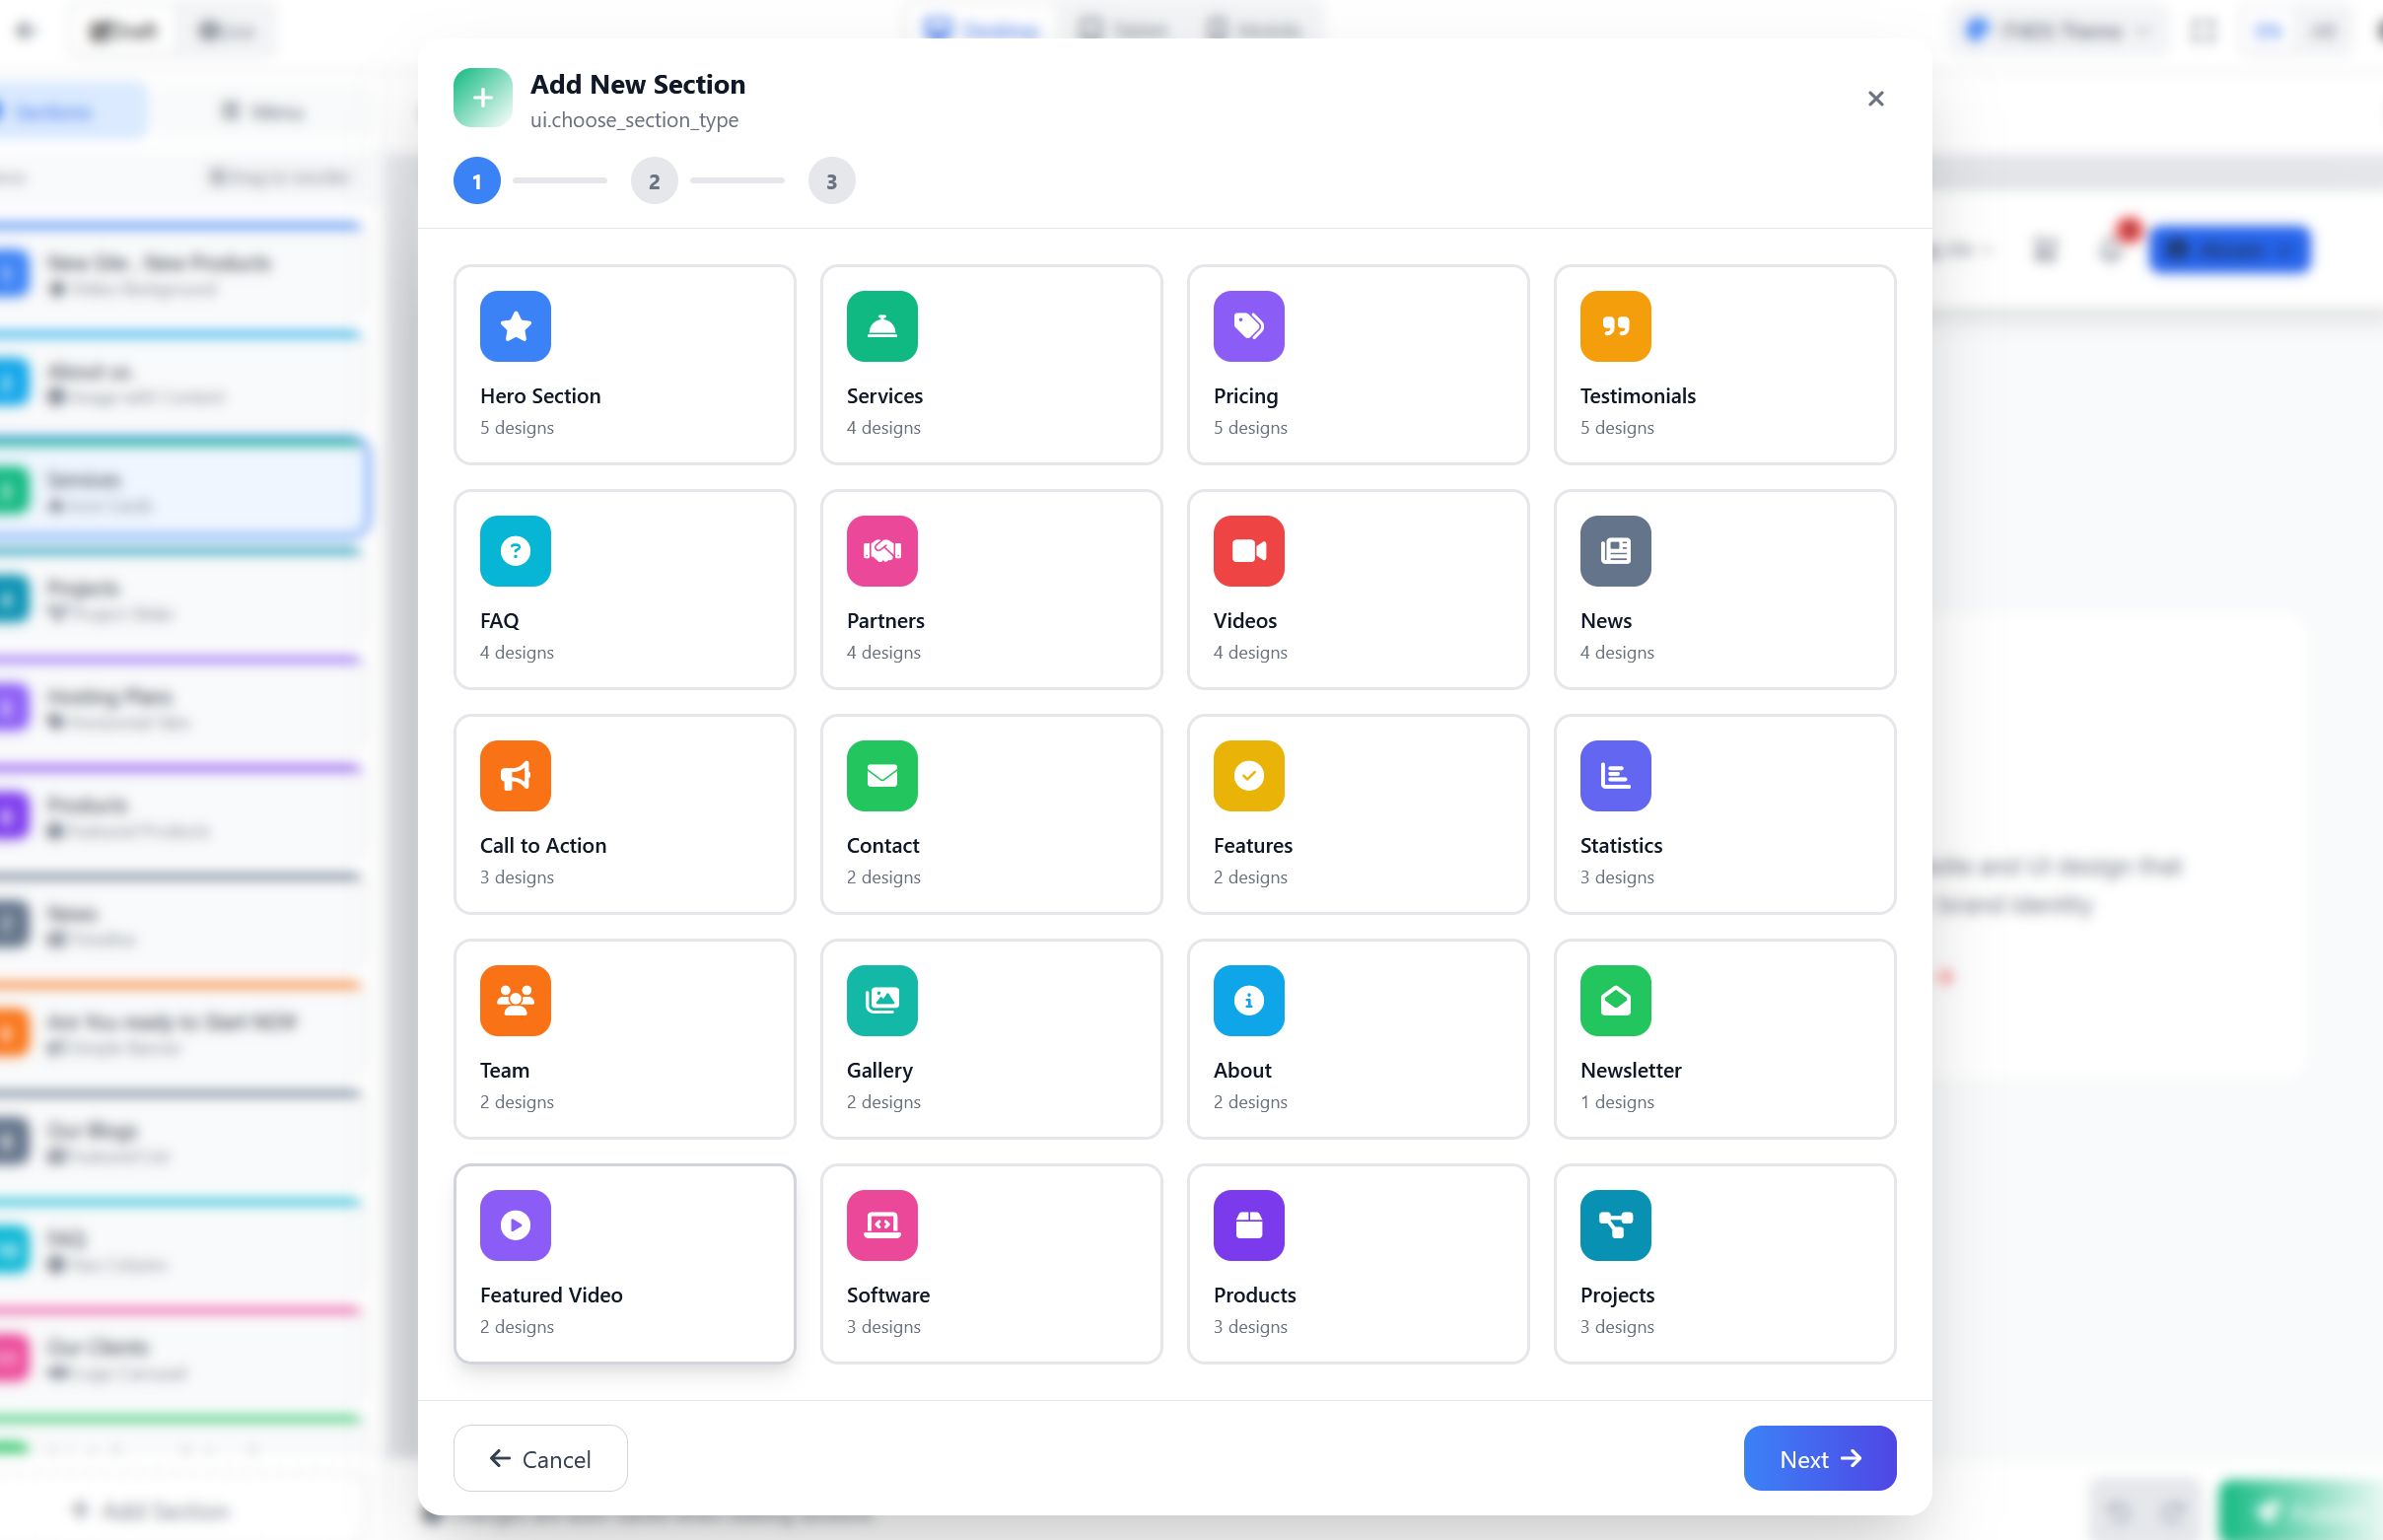Click the Statistics chart icon
Viewport: 2383px width, 1540px height.
(x=1615, y=776)
